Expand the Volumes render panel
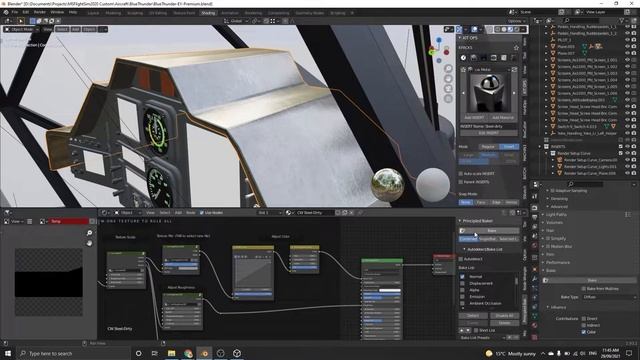 (554, 222)
